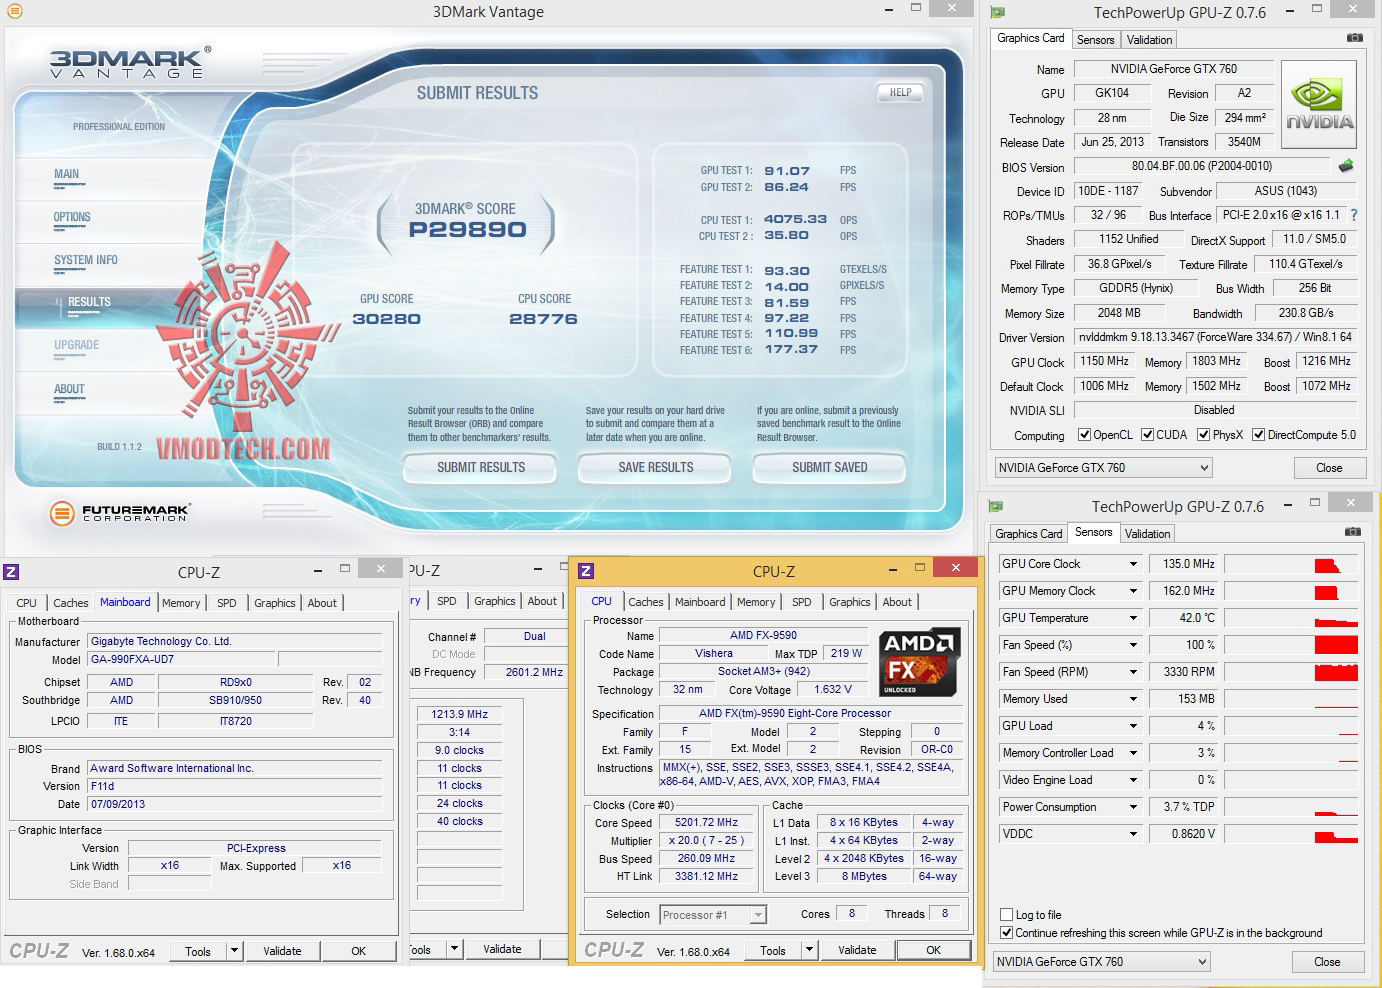Expand the GPU Load sensor dropdown
The image size is (1382, 988).
1133,726
